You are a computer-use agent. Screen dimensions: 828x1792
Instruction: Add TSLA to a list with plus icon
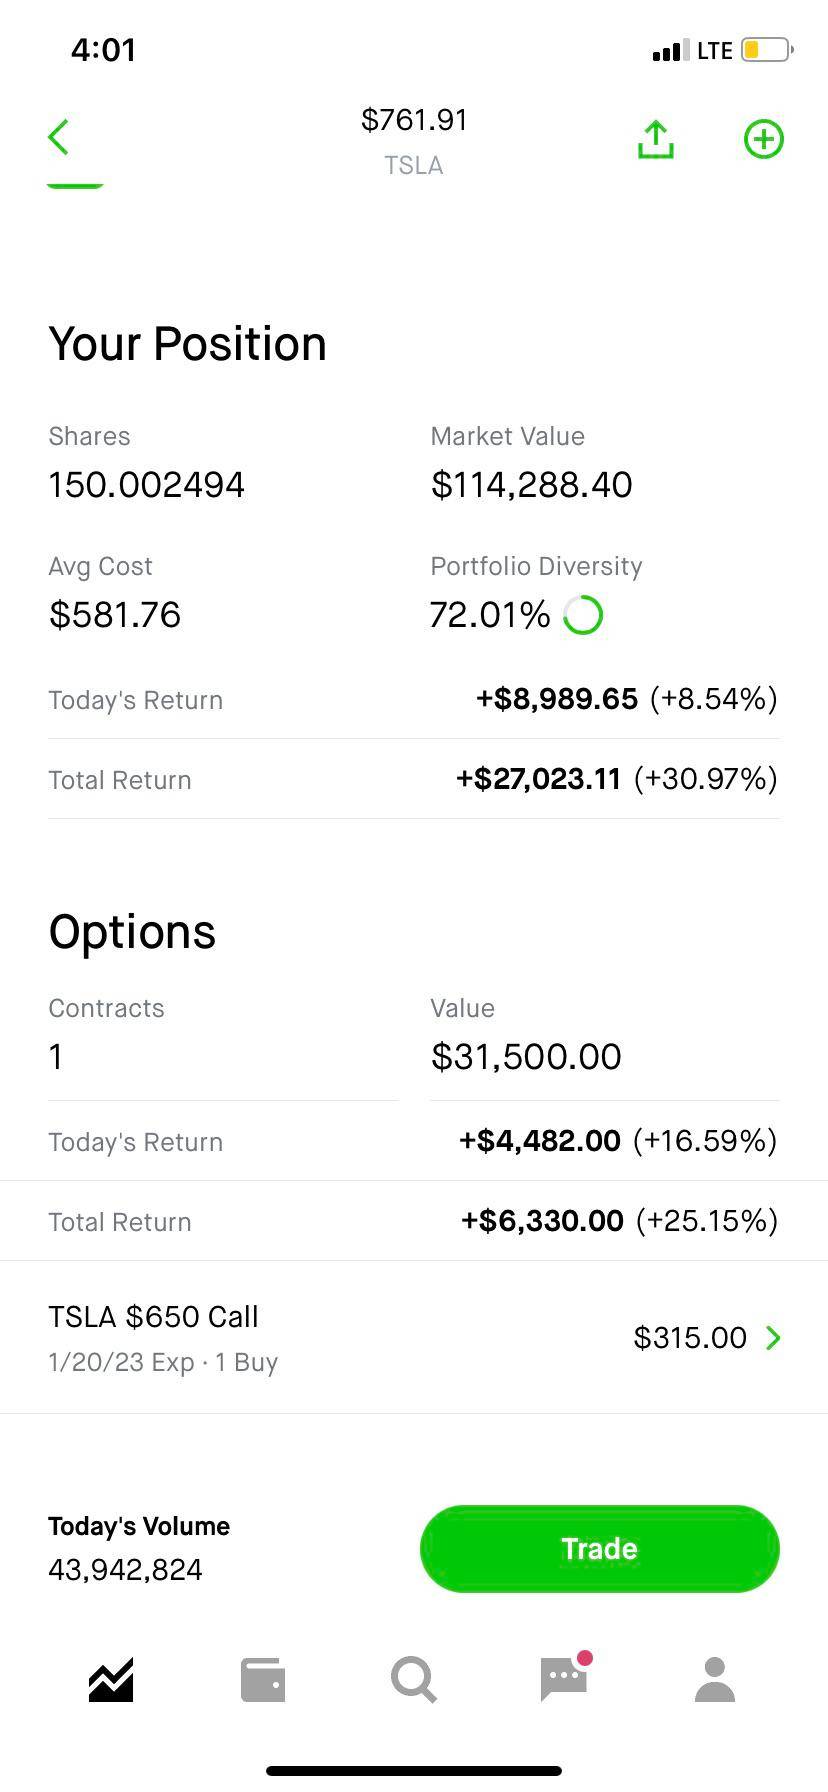pos(764,139)
